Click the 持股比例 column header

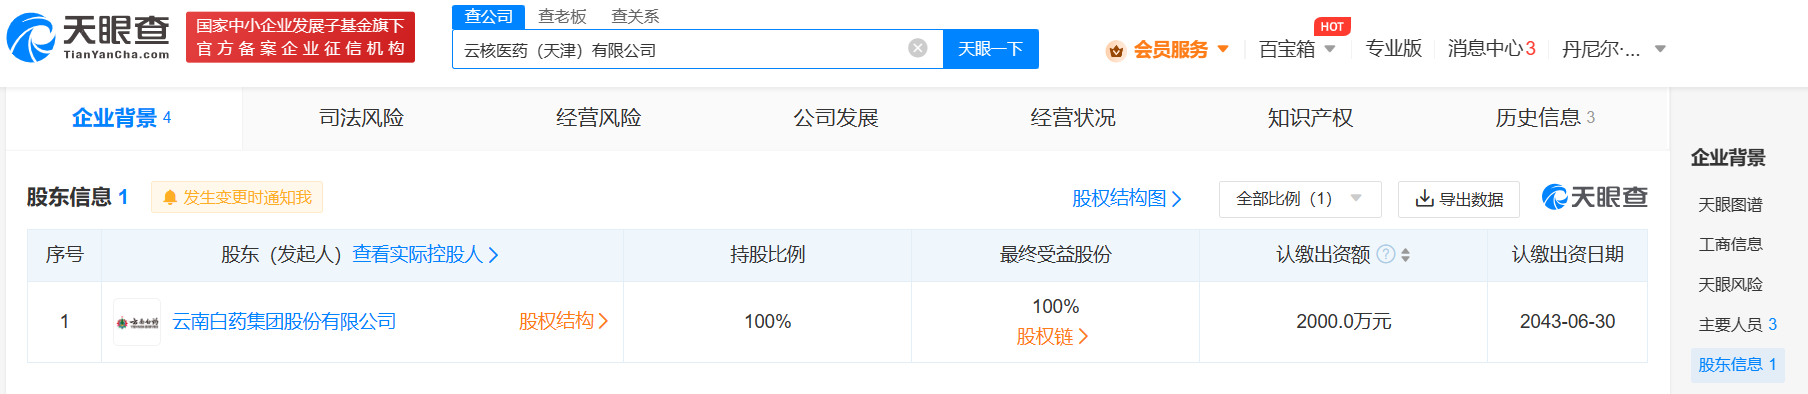coord(767,254)
